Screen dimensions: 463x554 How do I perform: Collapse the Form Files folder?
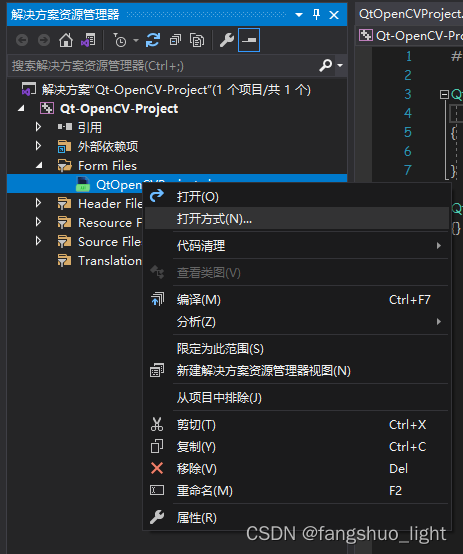[39, 165]
